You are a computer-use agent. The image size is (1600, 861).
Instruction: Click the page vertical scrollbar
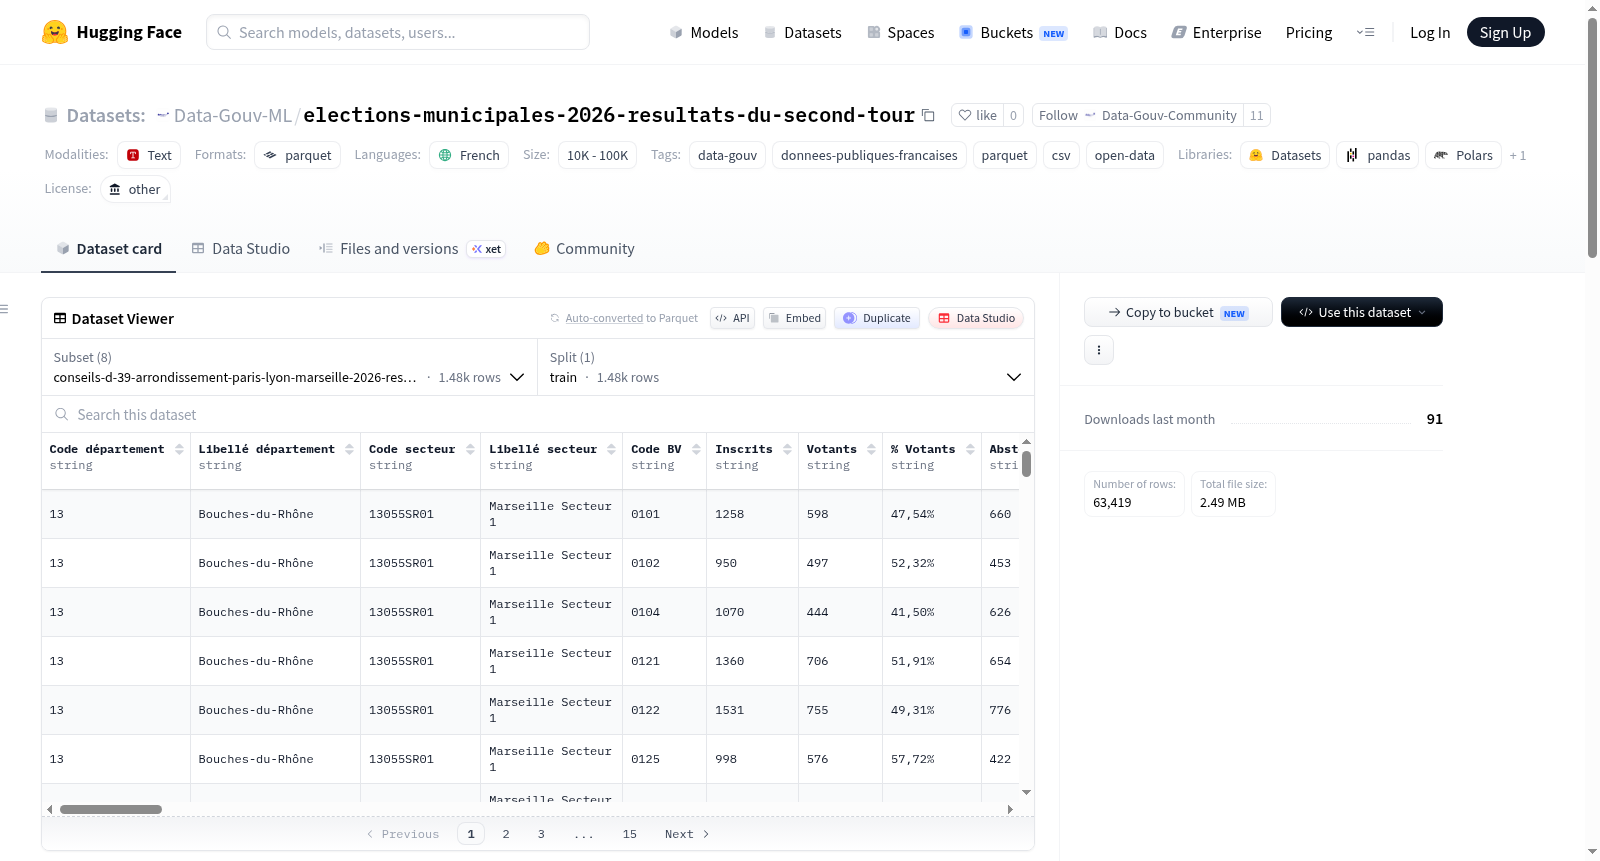[1592, 138]
